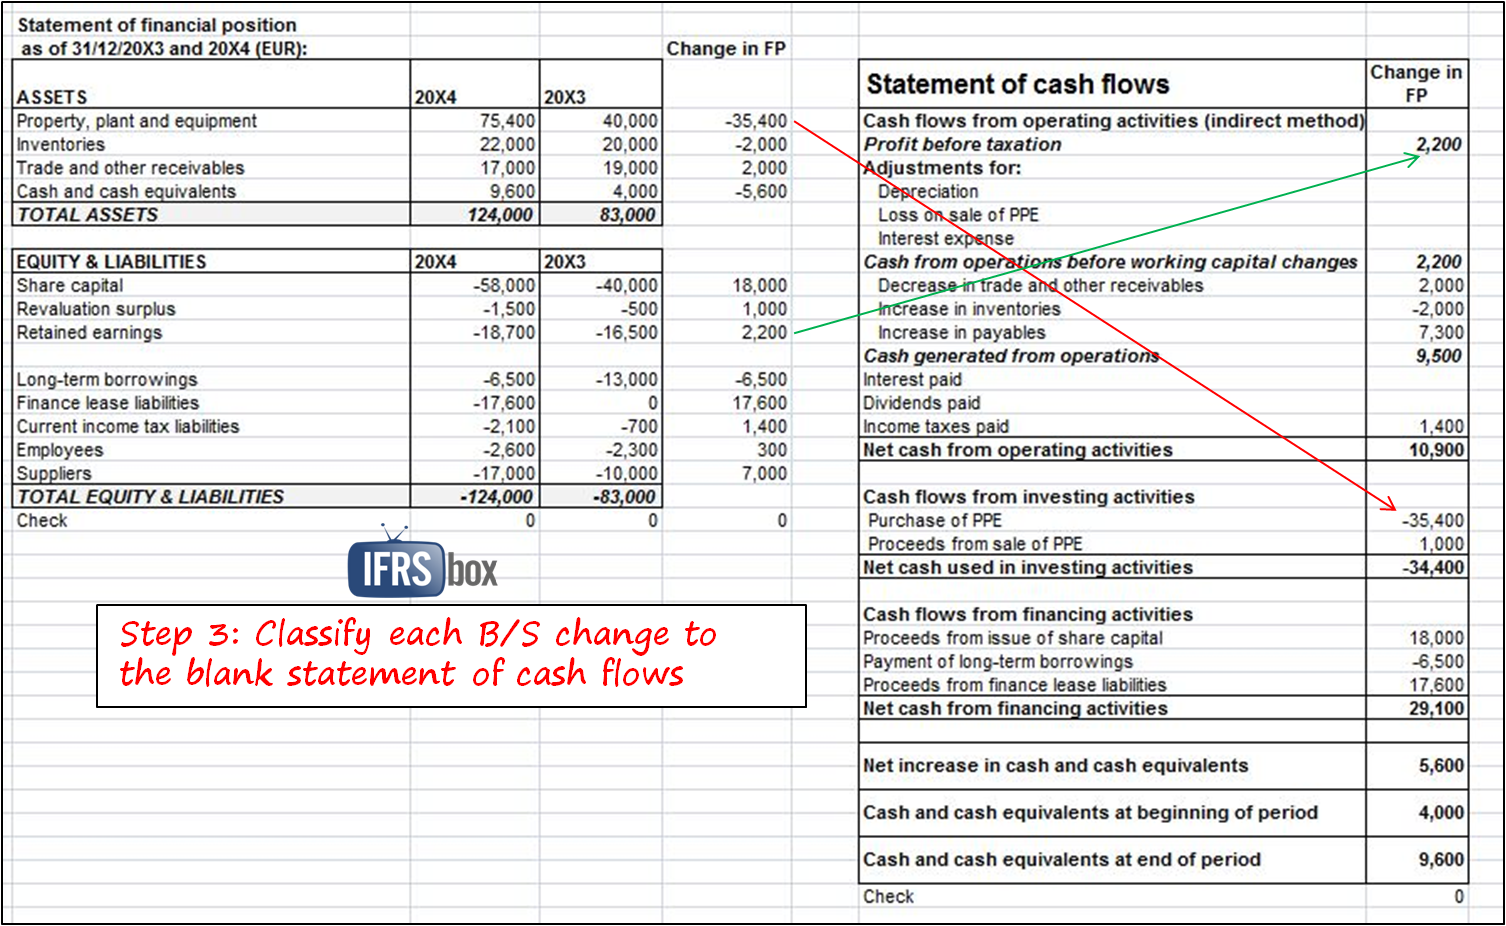The height and width of the screenshot is (926, 1506).
Task: Click the 'Retained earnings' label cell
Action: point(89,333)
